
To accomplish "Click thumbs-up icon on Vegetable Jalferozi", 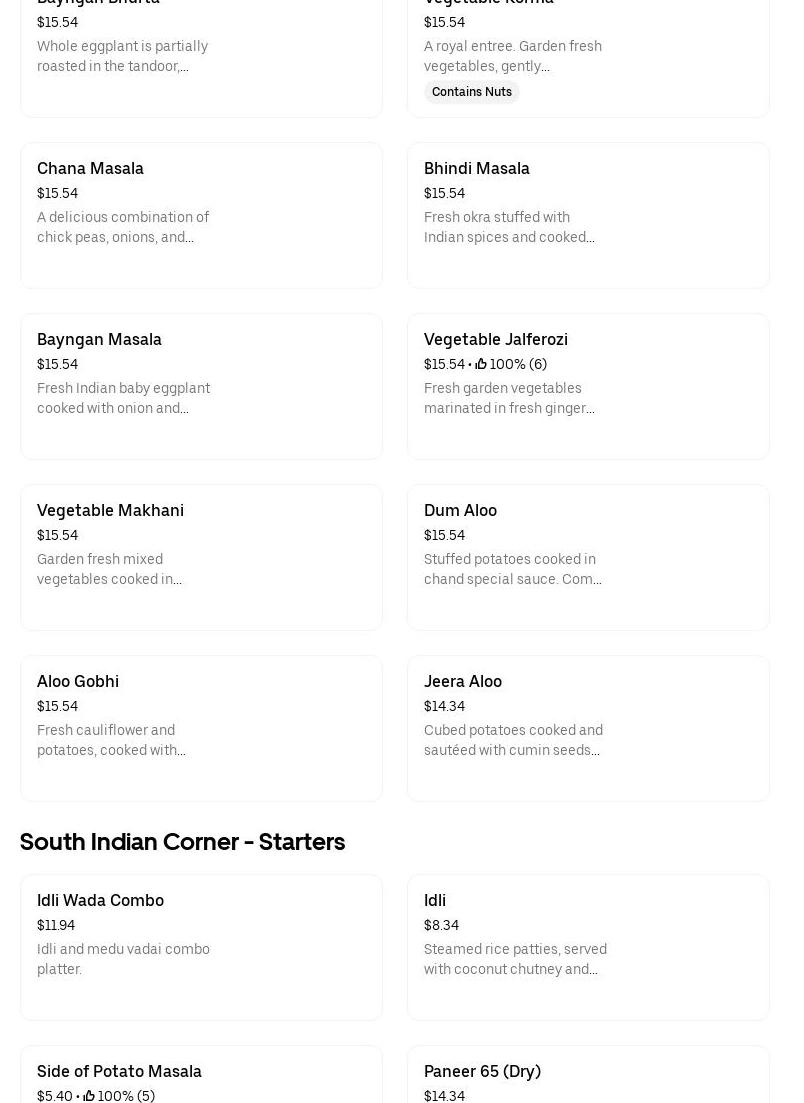I will [x=481, y=365].
